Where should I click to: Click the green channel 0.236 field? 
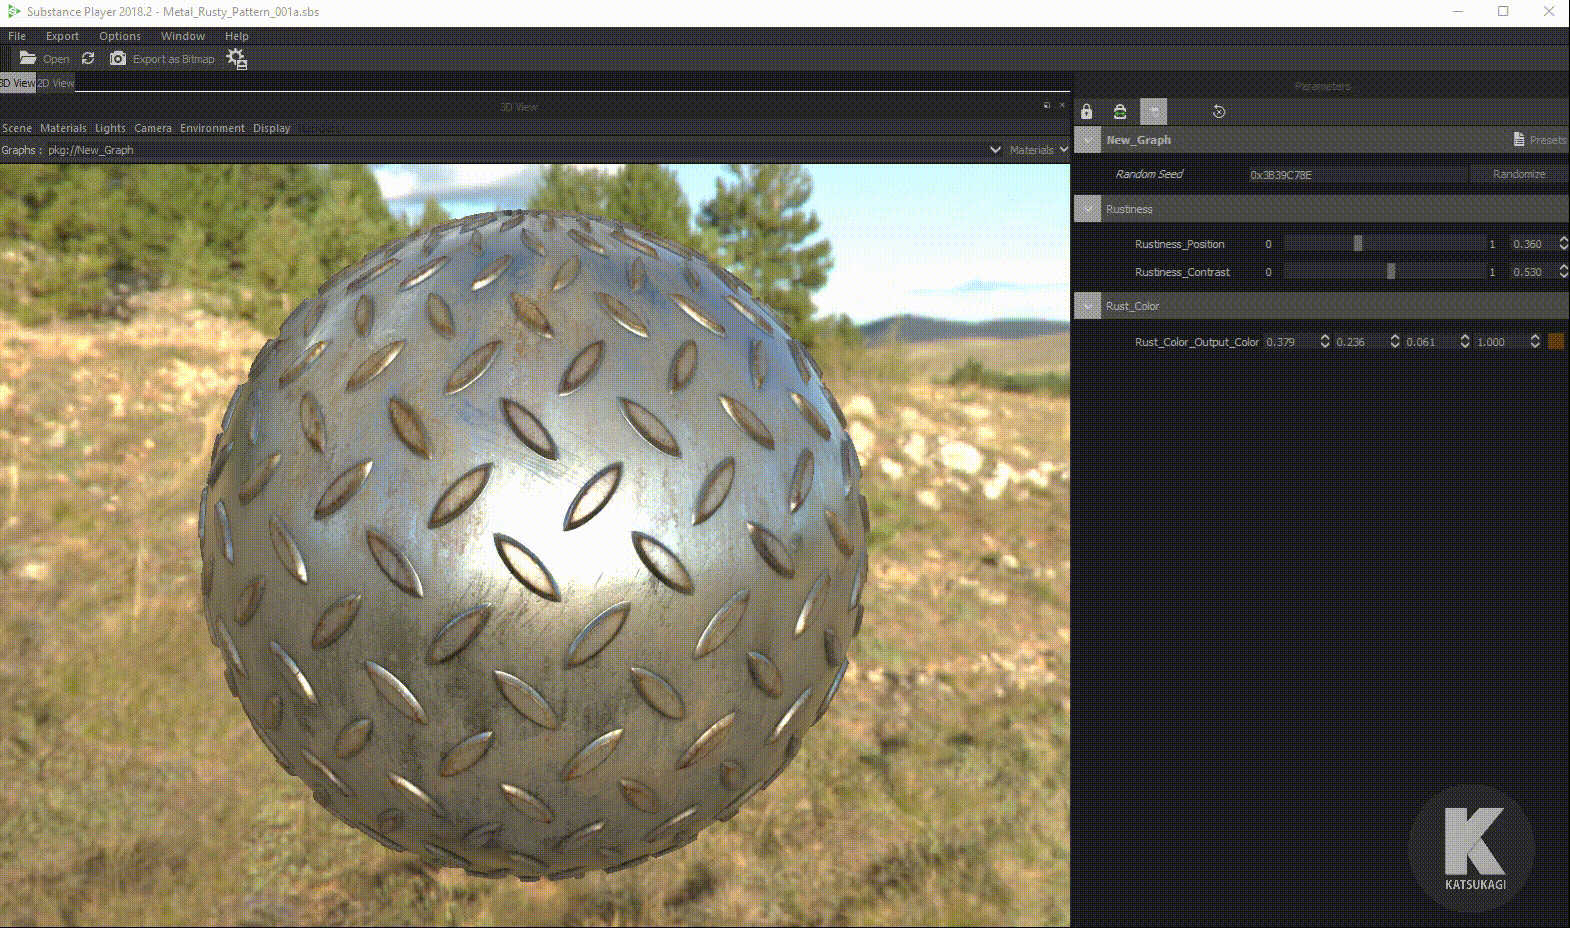coord(1362,342)
